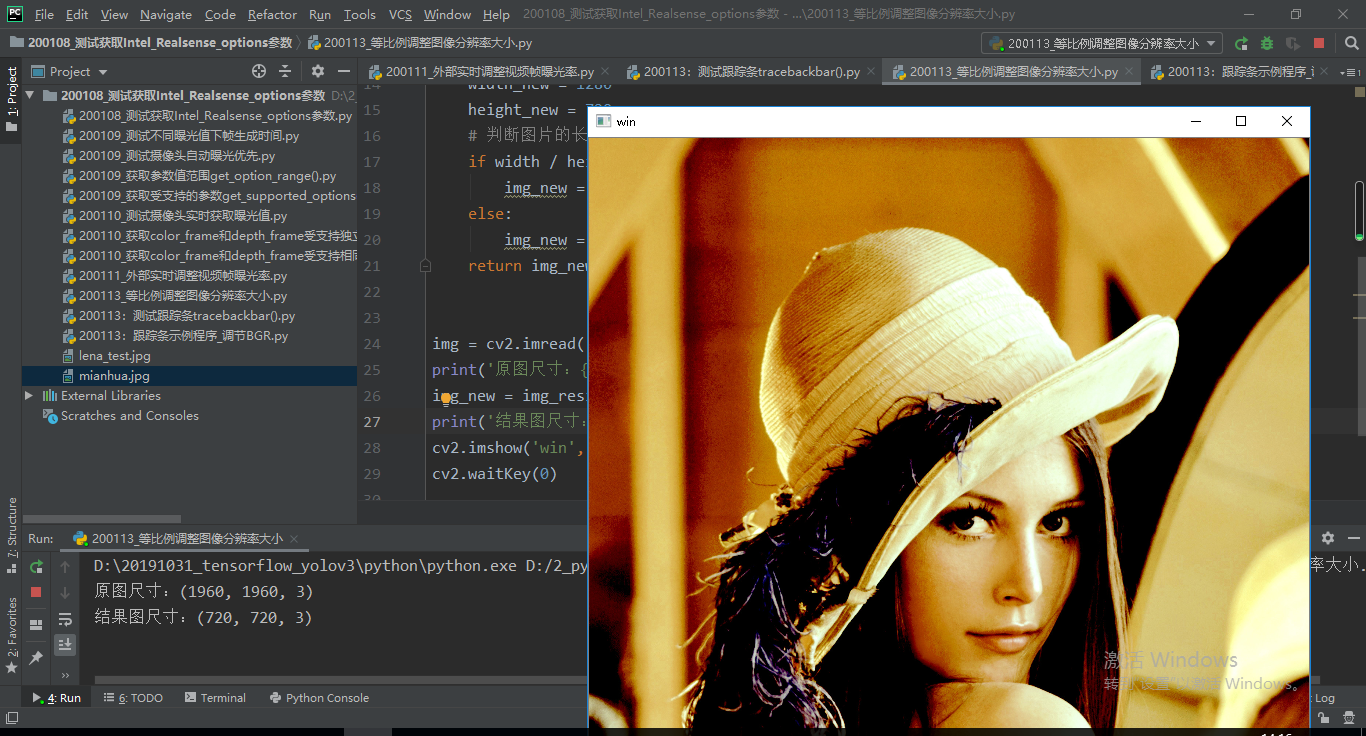Toggle tool window bars with the bottom-left corner icon

(11, 718)
